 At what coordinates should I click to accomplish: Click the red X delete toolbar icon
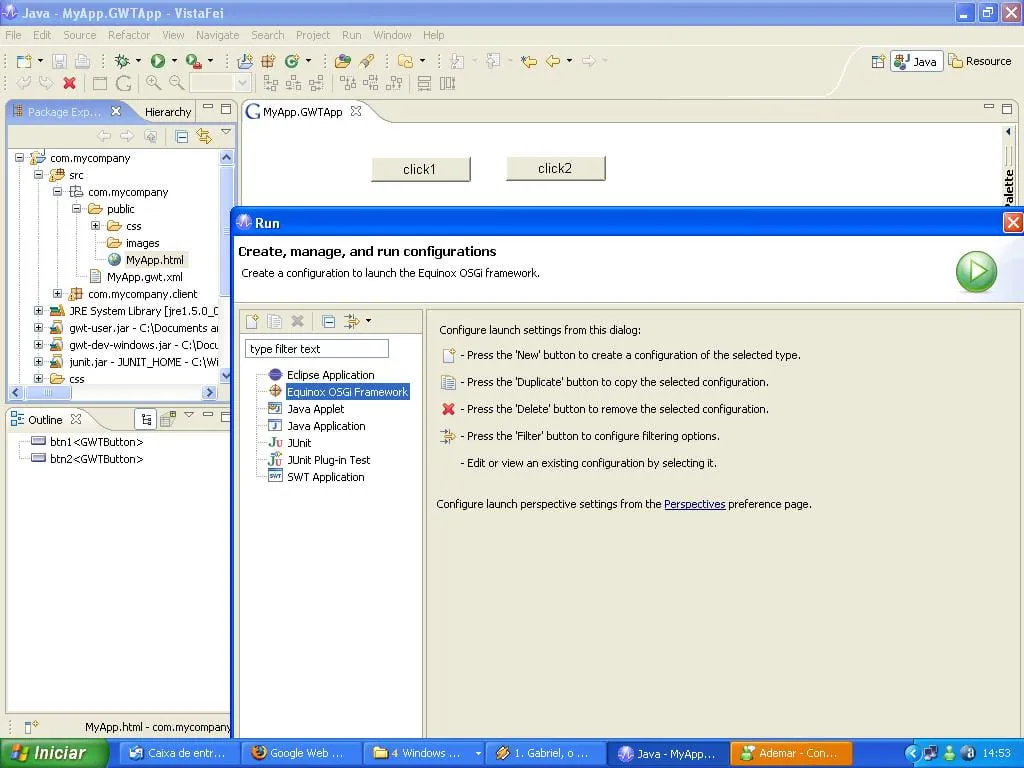[69, 83]
